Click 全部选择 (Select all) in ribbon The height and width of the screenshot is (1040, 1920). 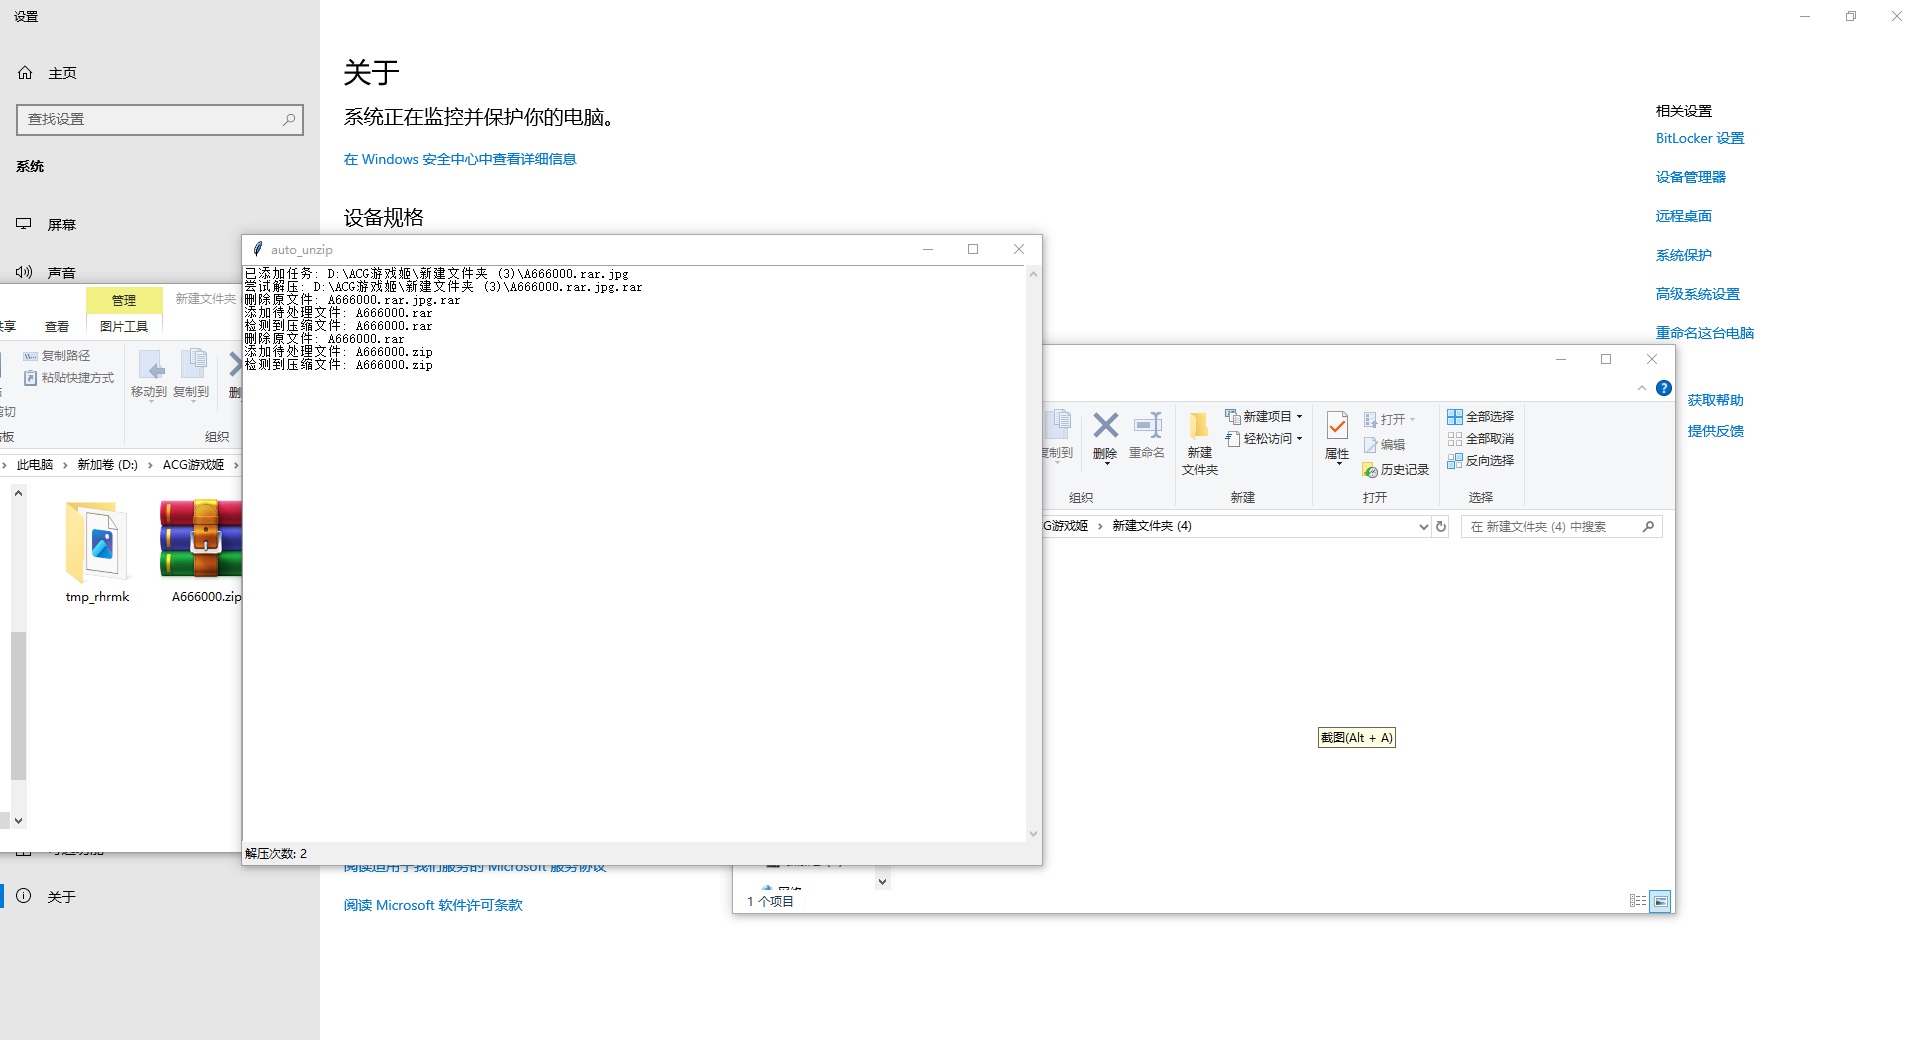(x=1481, y=417)
